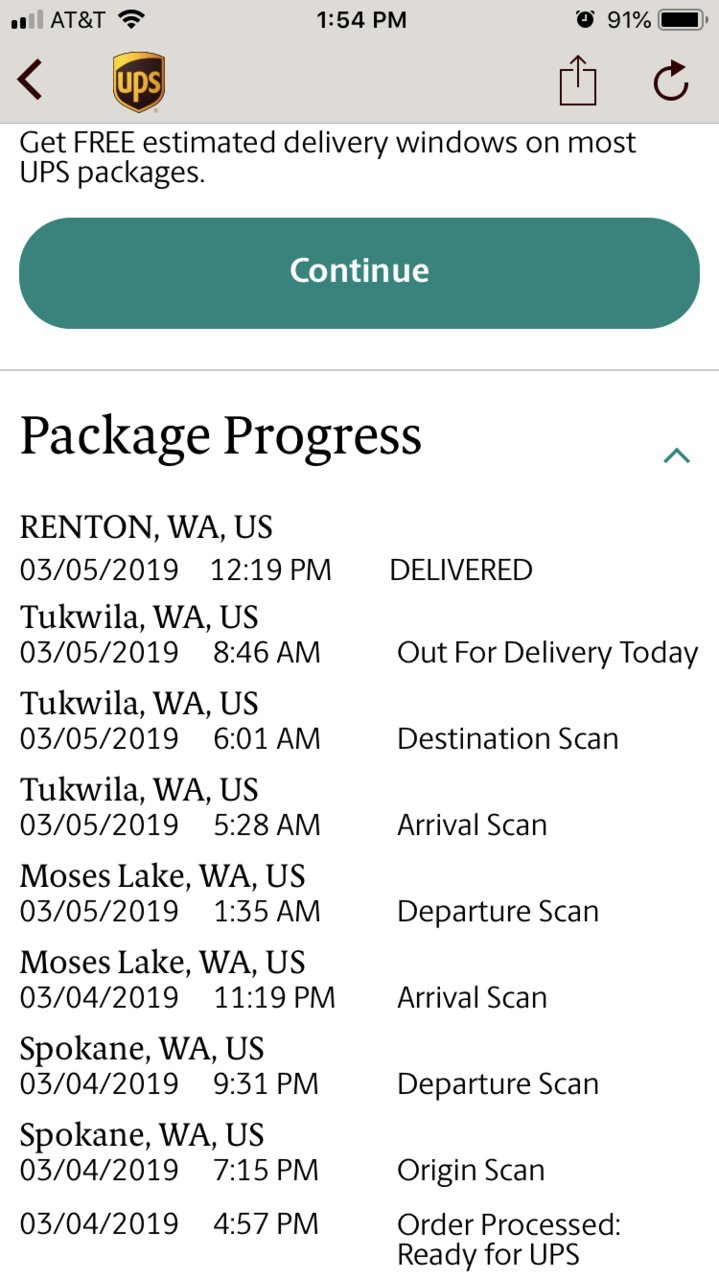This screenshot has width=719, height=1279.
Task: Tap the Package Progress heading
Action: tap(221, 437)
